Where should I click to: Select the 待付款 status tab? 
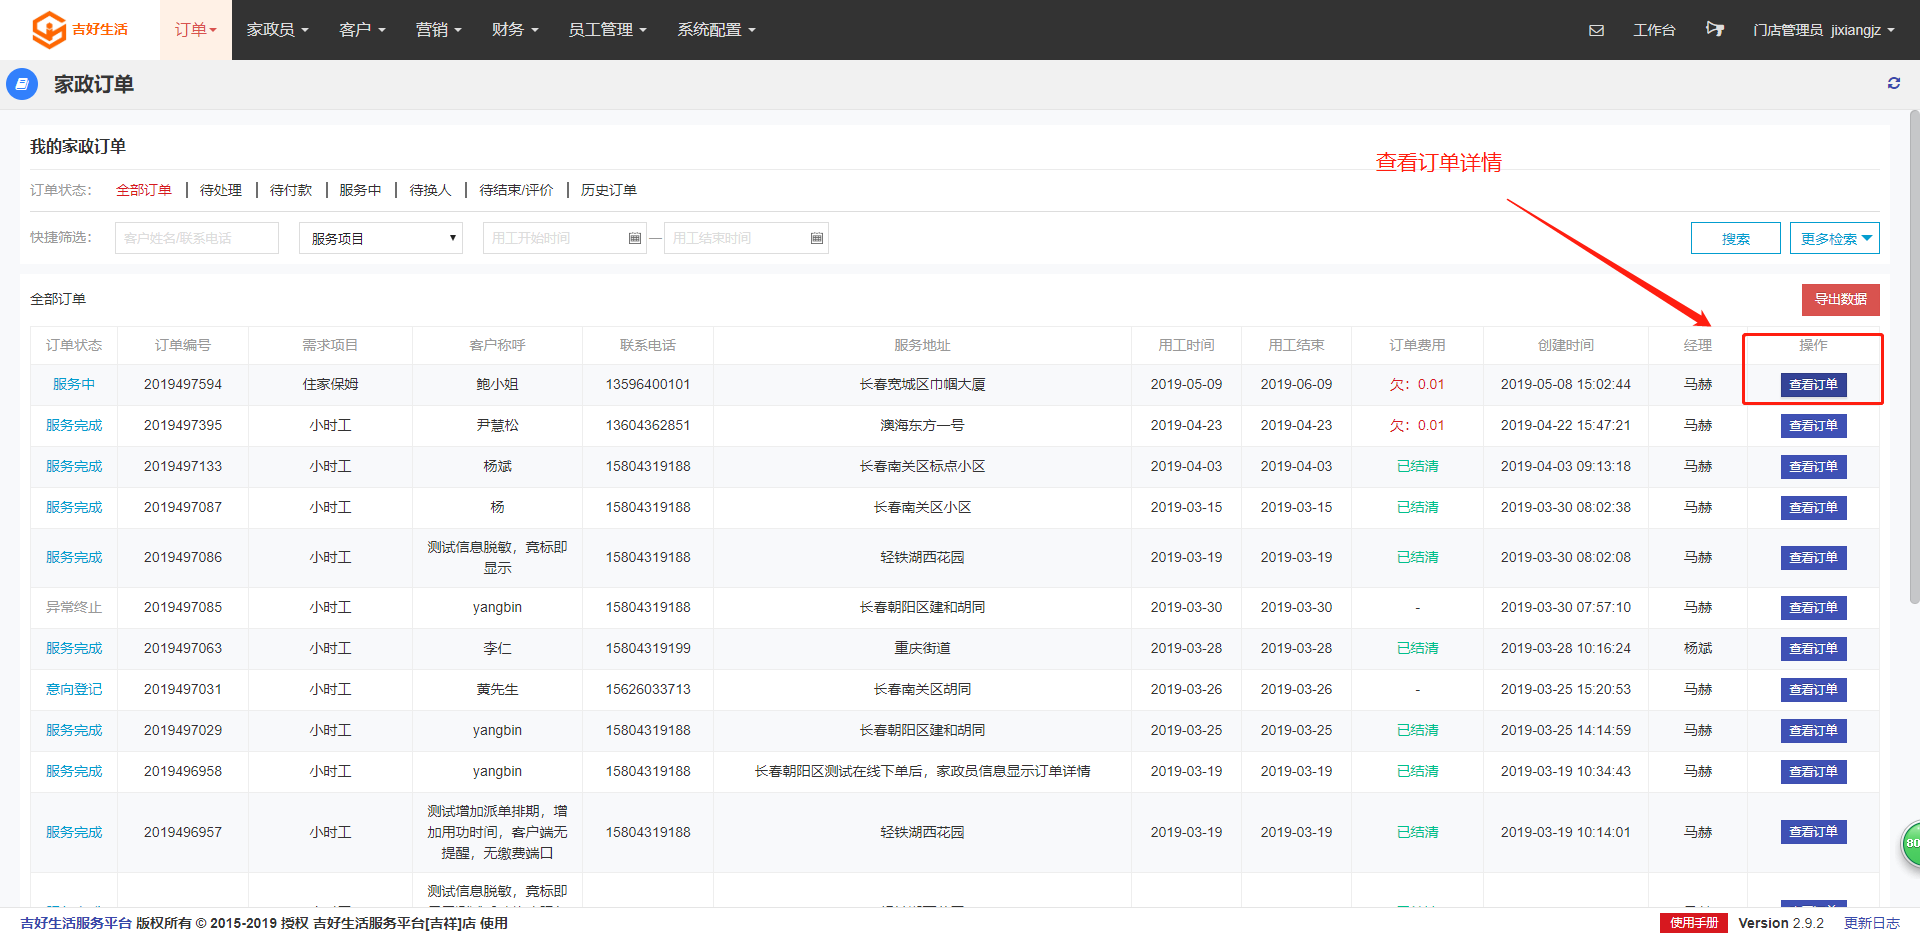pyautogui.click(x=291, y=190)
